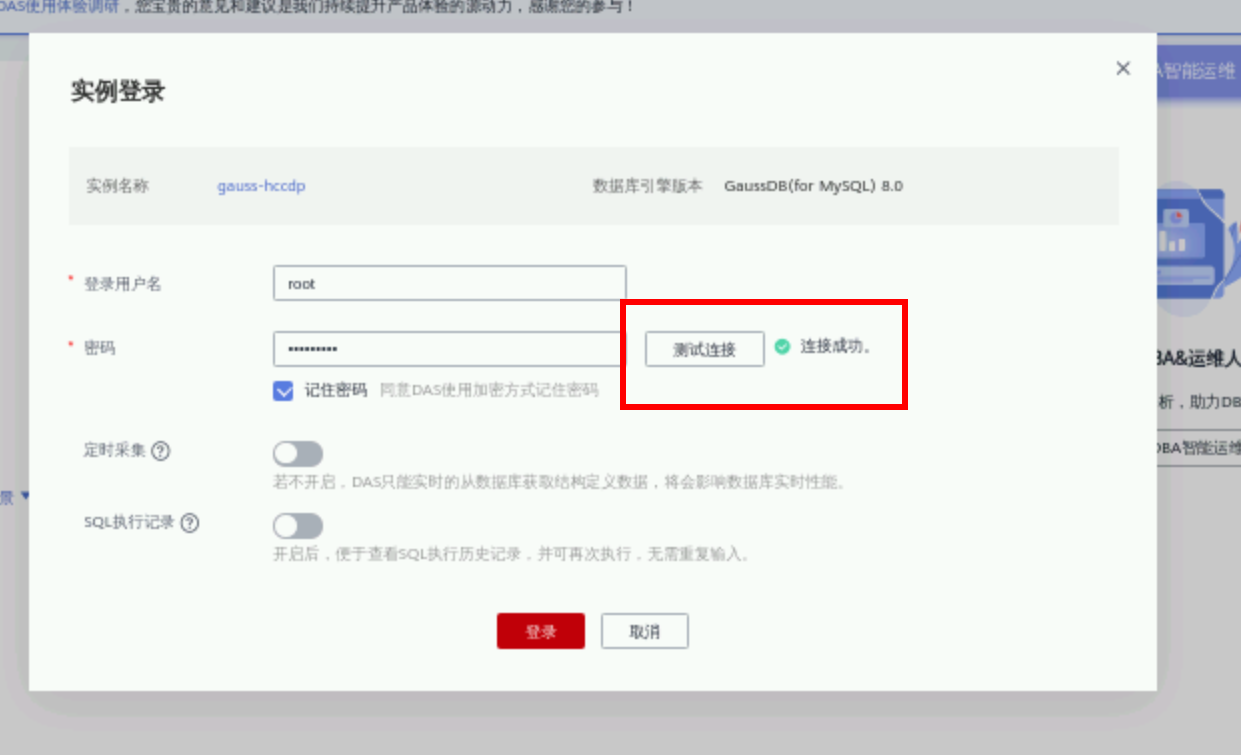The image size is (1241, 755).
Task: Click green success icon beside 连接成功
Action: tap(782, 347)
